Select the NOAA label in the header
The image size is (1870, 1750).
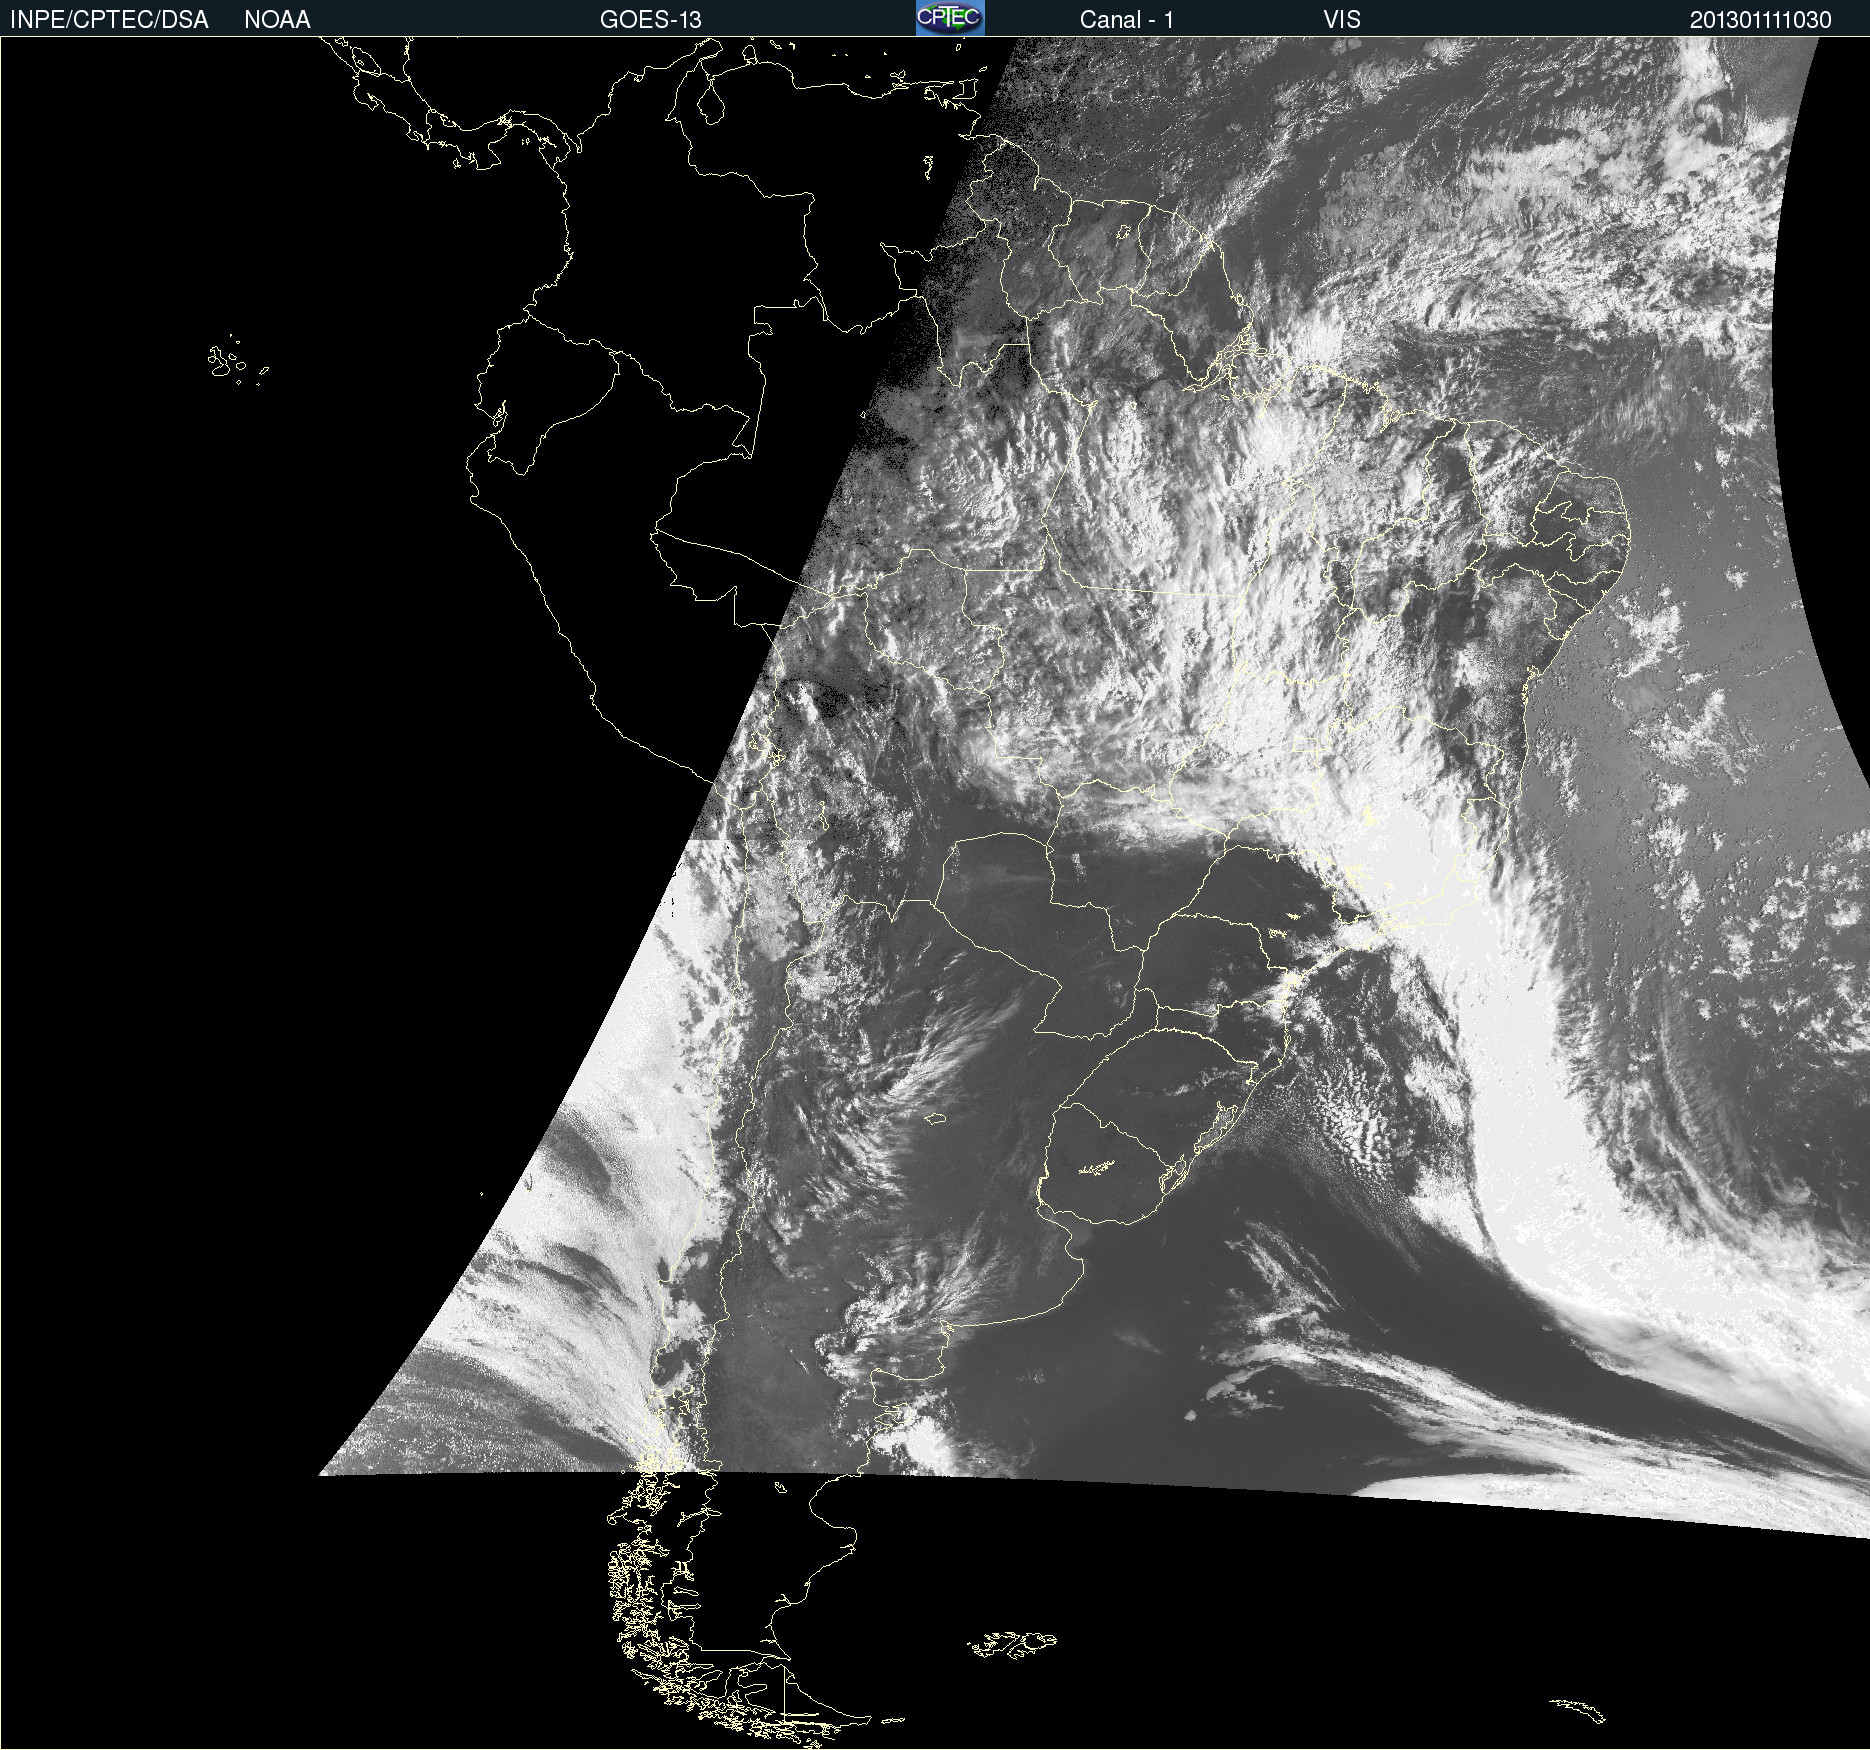277,20
